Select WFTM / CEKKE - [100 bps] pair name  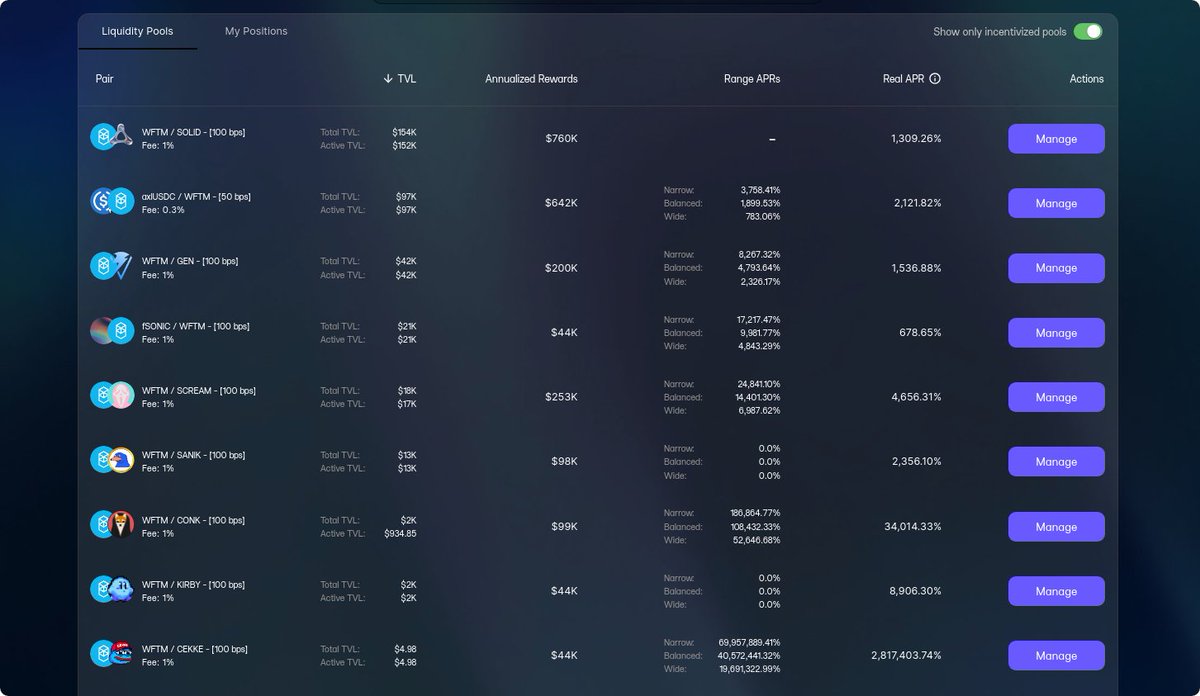(x=194, y=649)
